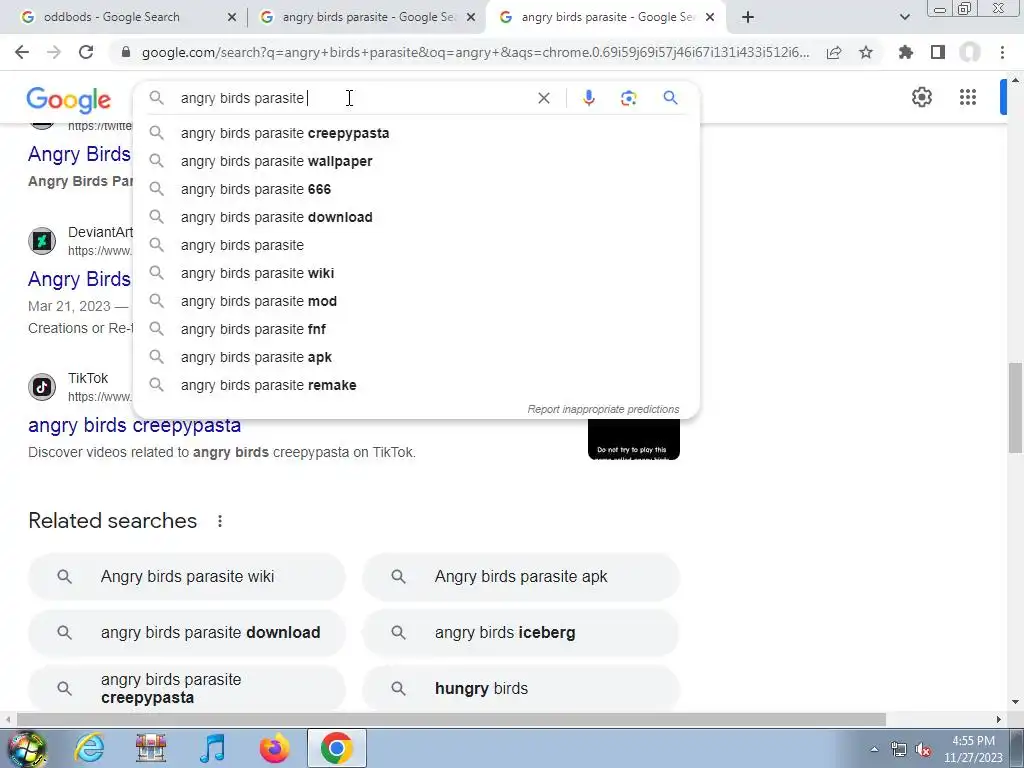The height and width of the screenshot is (768, 1024).
Task: Choose plain angry birds parasite suggestion
Action: click(416, 246)
